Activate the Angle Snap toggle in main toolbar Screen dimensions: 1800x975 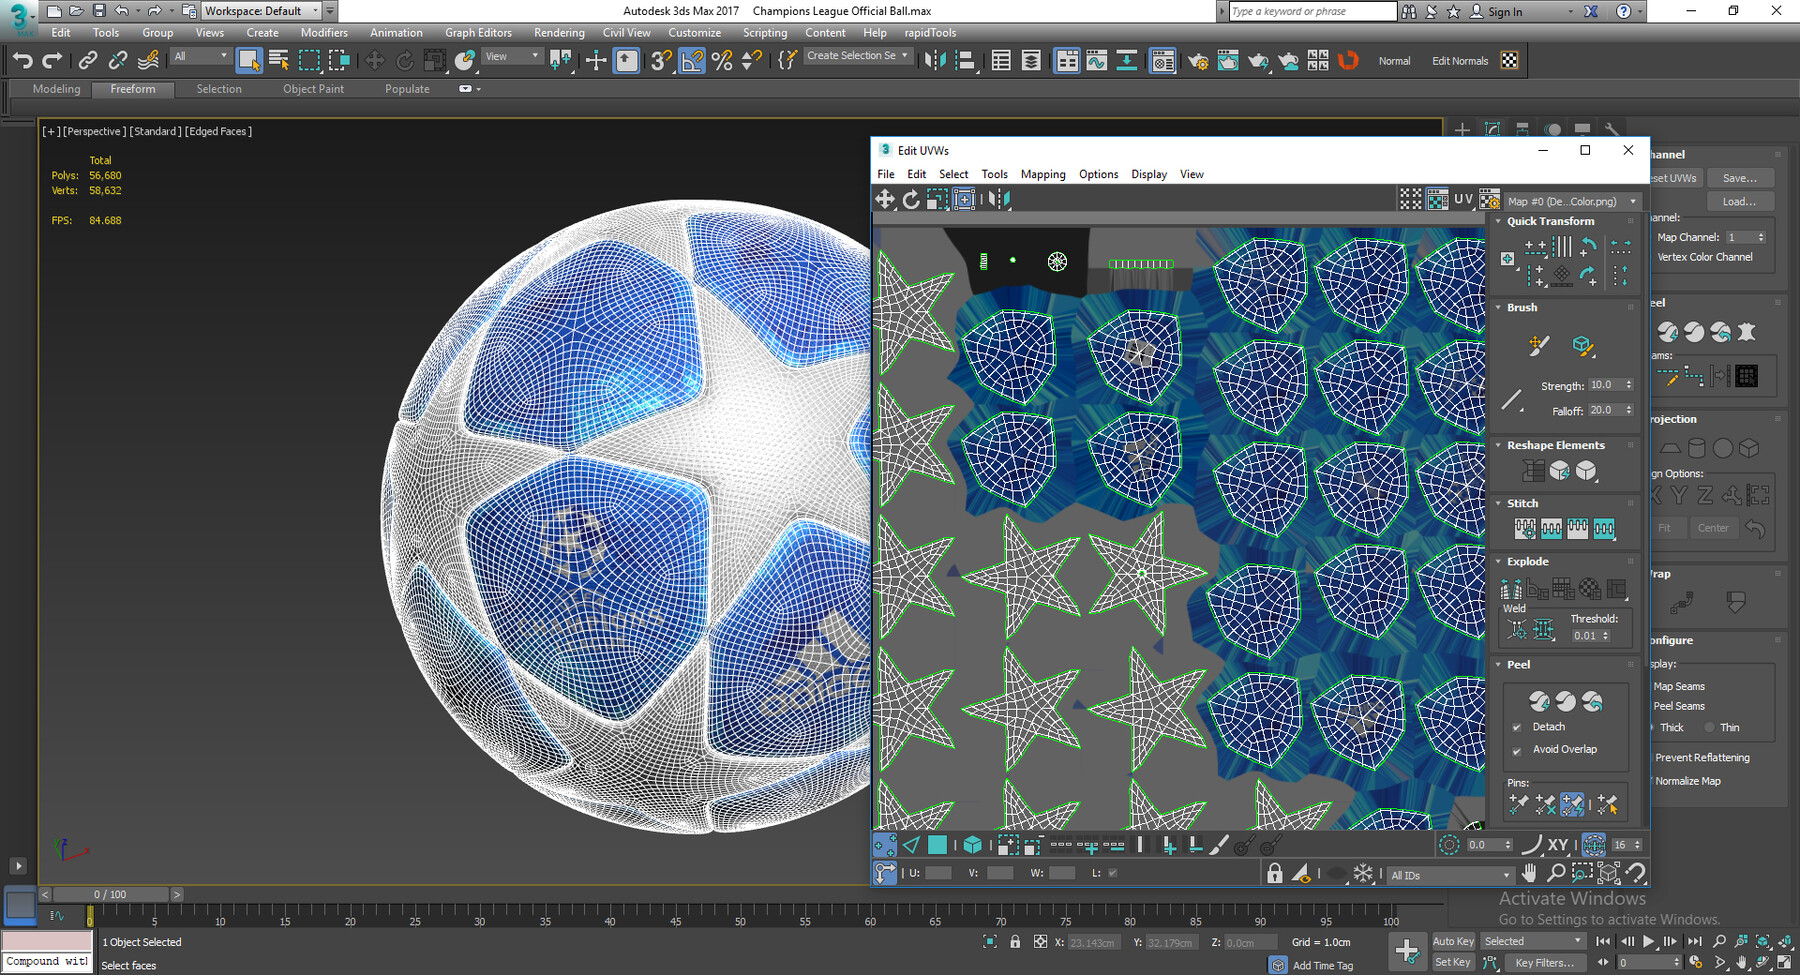691,61
